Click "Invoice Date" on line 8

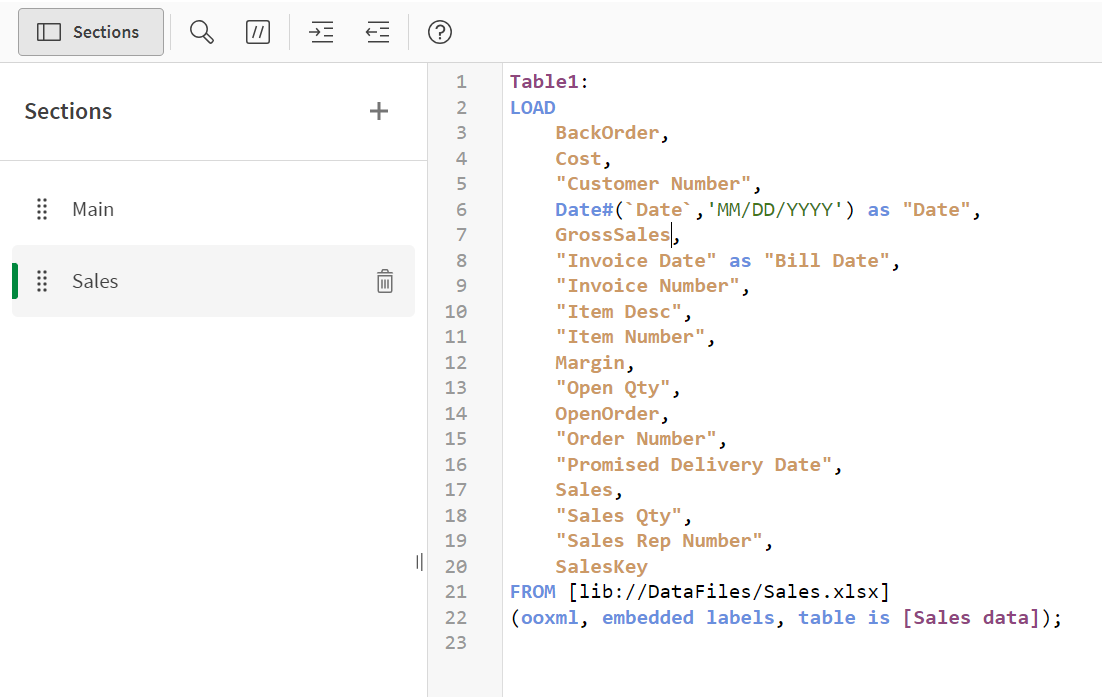[636, 261]
